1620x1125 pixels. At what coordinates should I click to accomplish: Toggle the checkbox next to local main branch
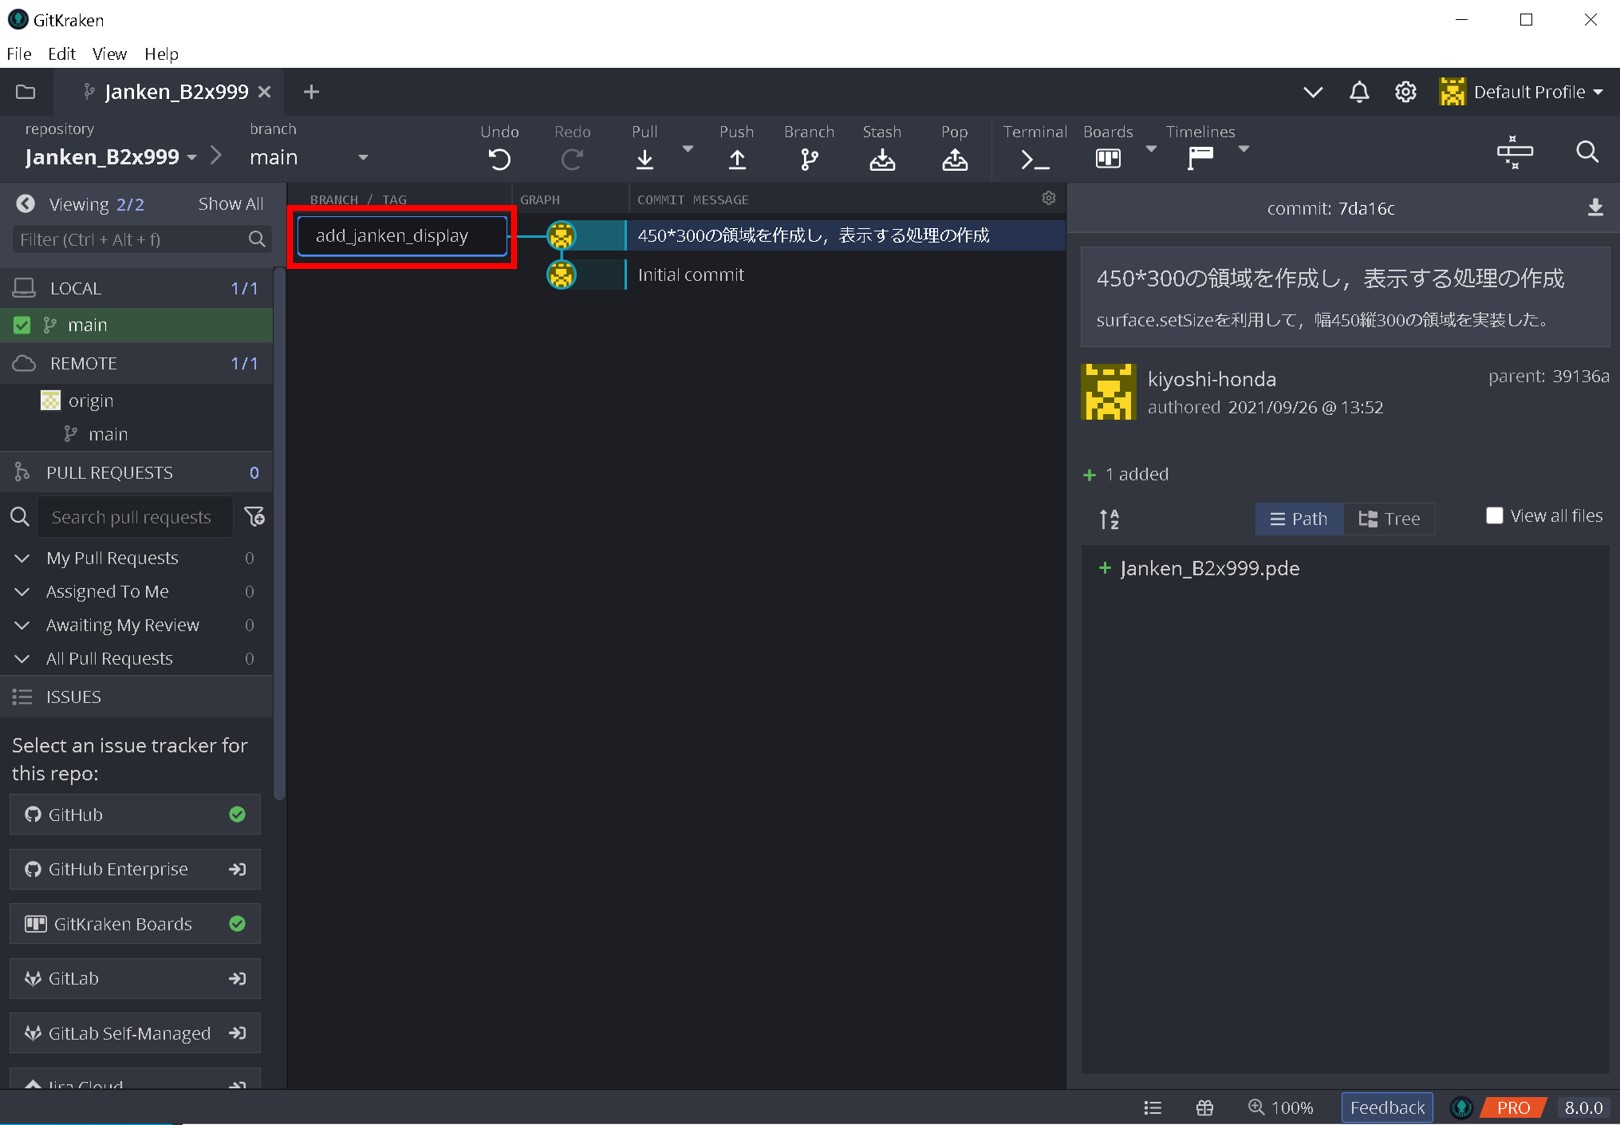point(22,325)
